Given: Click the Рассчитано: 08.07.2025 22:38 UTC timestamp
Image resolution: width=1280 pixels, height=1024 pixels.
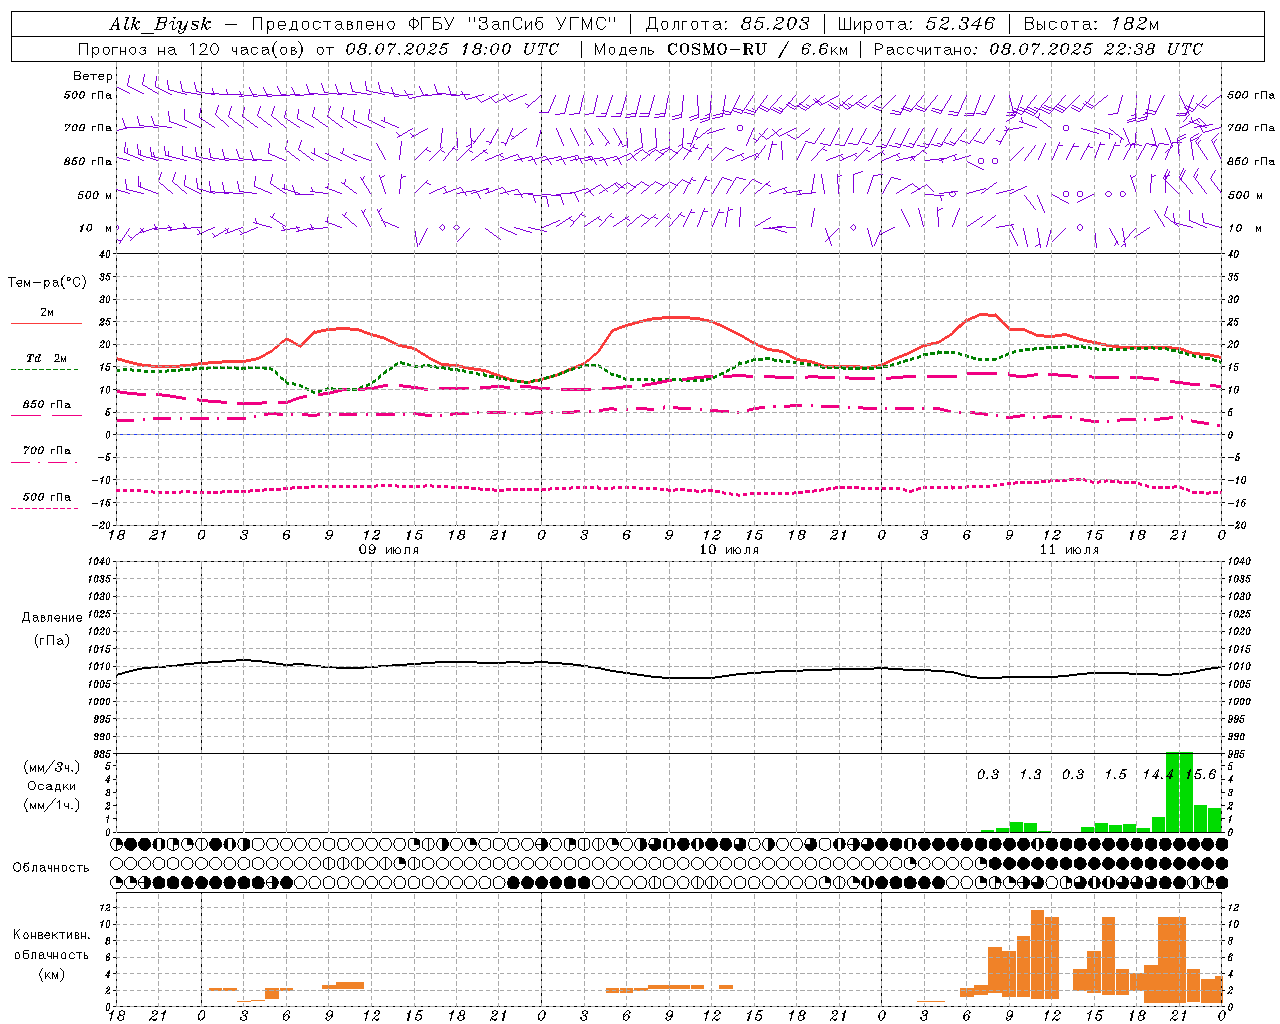Looking at the screenshot, I should pyautogui.click(x=1038, y=49).
